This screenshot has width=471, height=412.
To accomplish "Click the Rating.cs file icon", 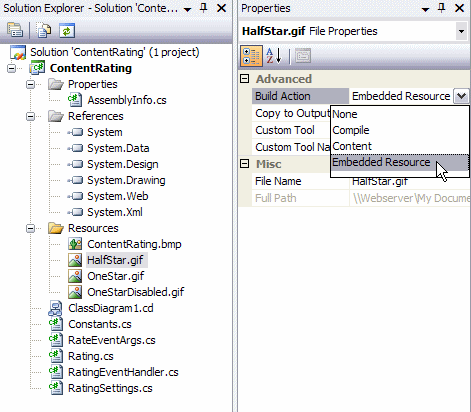I will [x=56, y=356].
